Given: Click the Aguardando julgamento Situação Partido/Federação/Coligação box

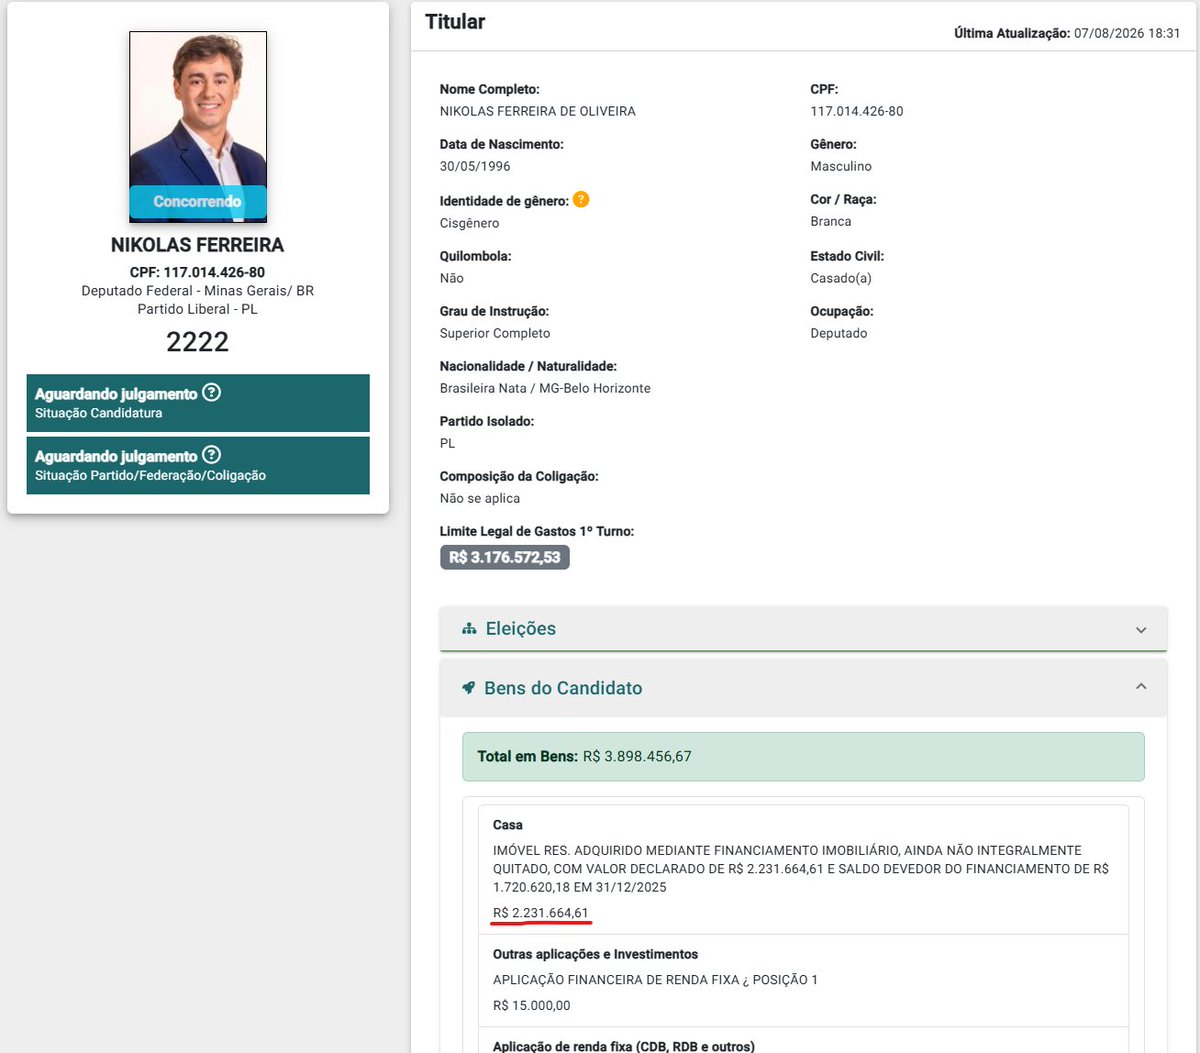Looking at the screenshot, I should pos(198,465).
